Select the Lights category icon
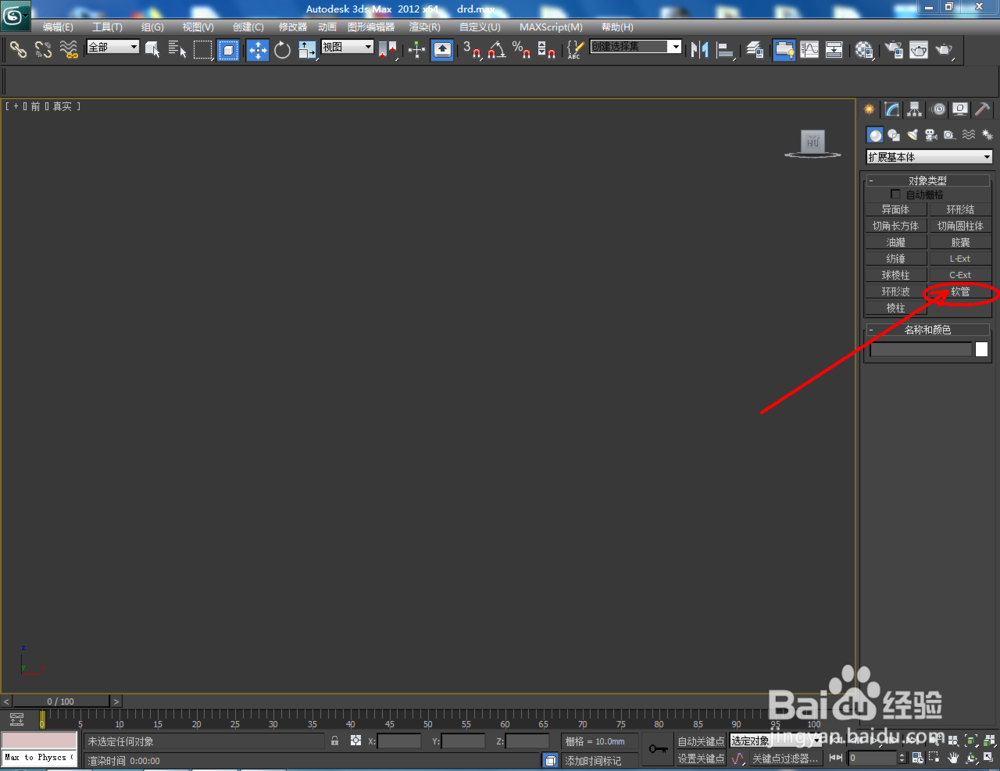The width and height of the screenshot is (1000, 771). pyautogui.click(x=913, y=135)
